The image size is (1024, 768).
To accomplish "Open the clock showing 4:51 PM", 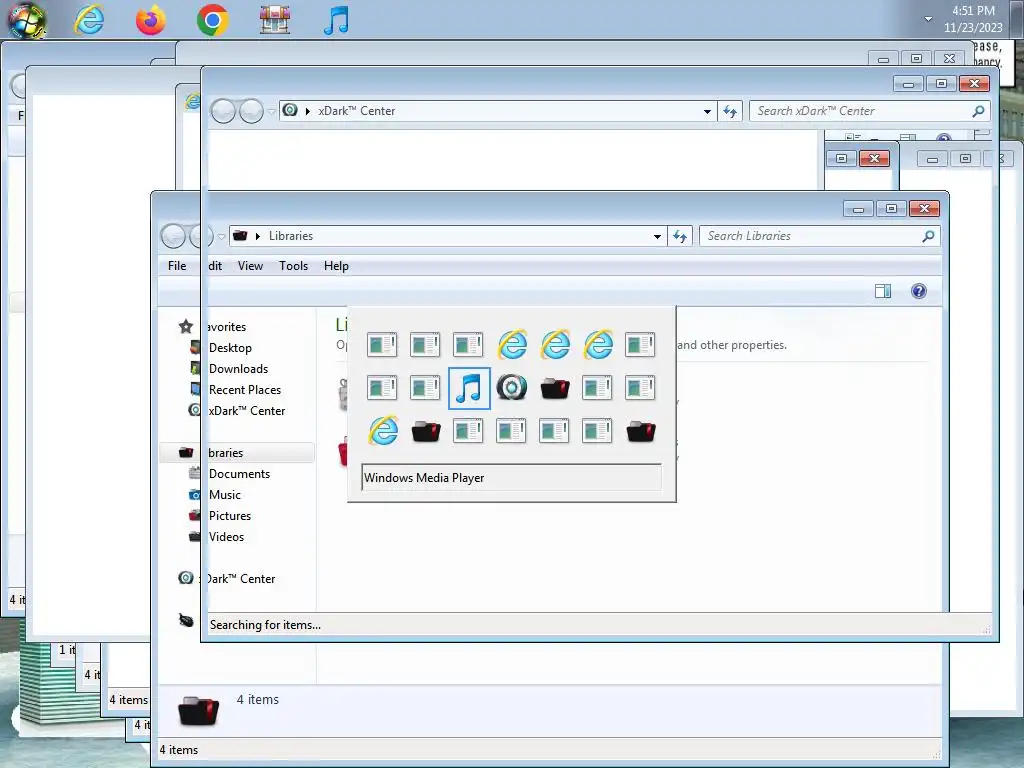I will coord(973,19).
